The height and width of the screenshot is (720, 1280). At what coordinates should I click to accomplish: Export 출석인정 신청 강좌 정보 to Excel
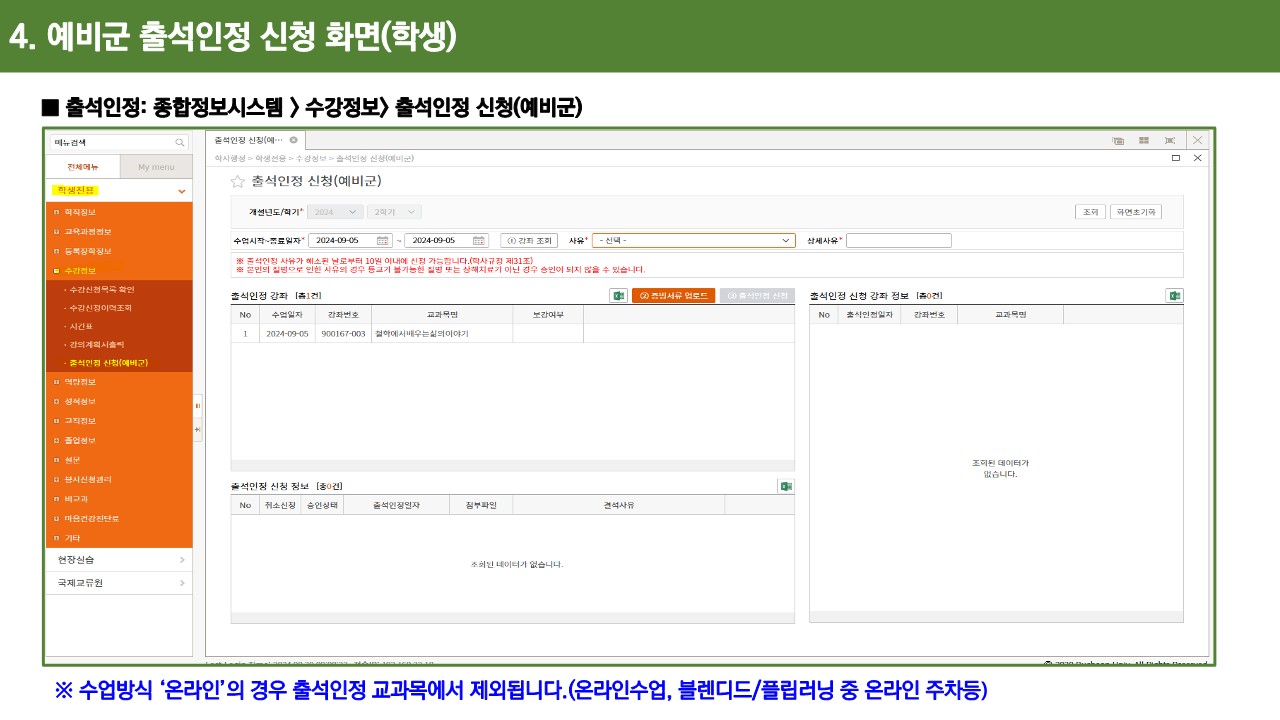(x=1174, y=296)
